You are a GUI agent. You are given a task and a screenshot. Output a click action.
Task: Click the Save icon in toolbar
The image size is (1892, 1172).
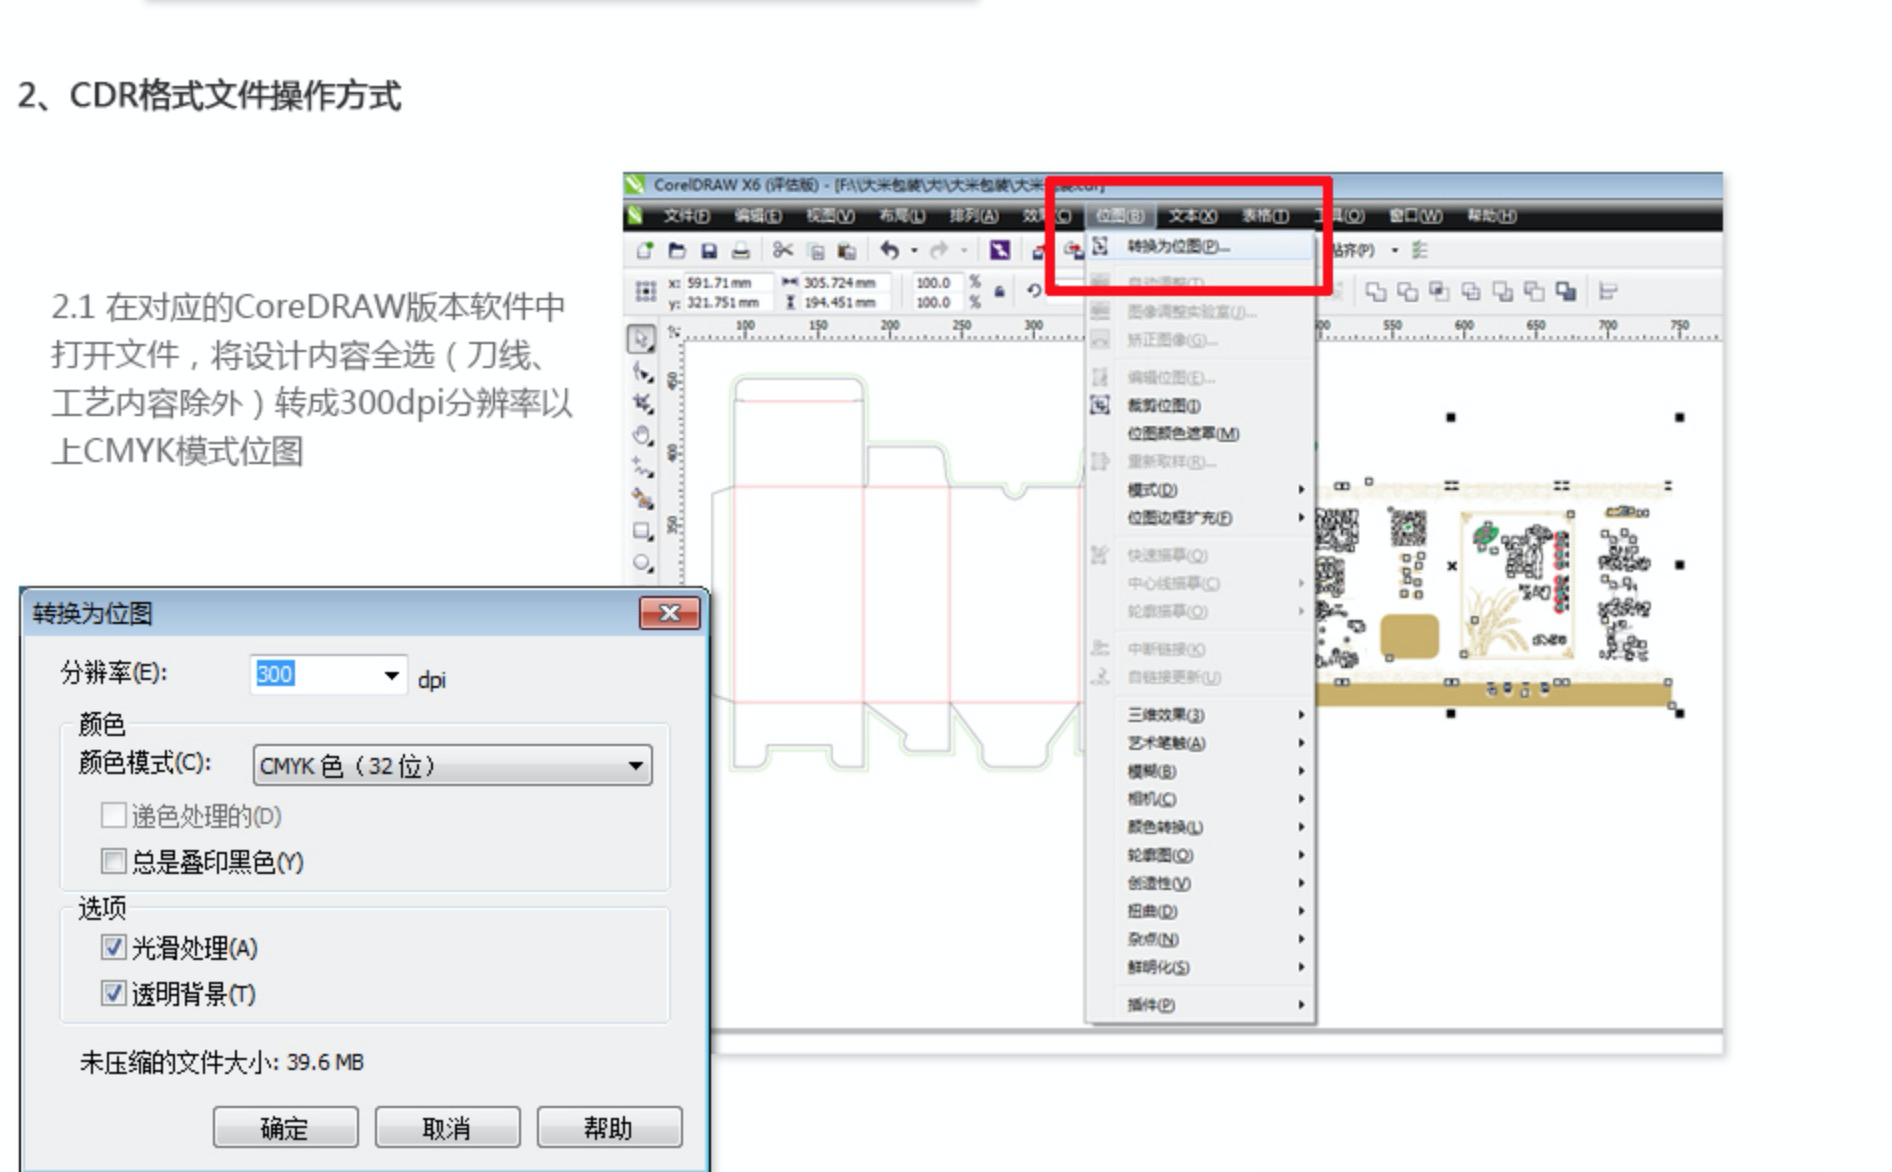coord(709,251)
